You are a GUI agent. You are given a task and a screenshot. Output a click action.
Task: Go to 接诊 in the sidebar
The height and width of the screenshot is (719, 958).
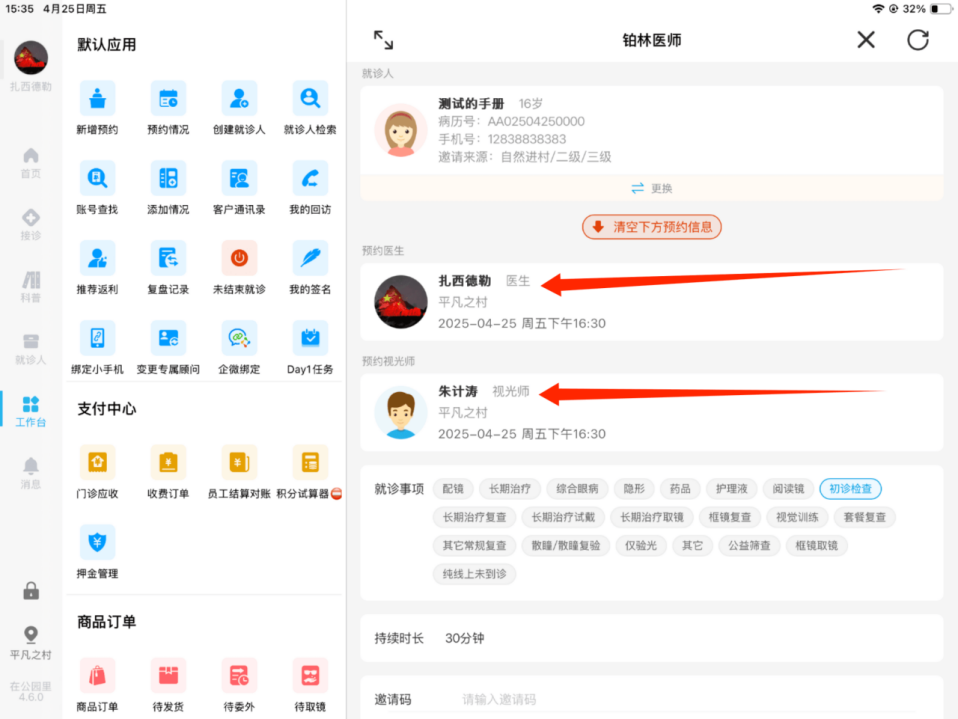pyautogui.click(x=31, y=224)
